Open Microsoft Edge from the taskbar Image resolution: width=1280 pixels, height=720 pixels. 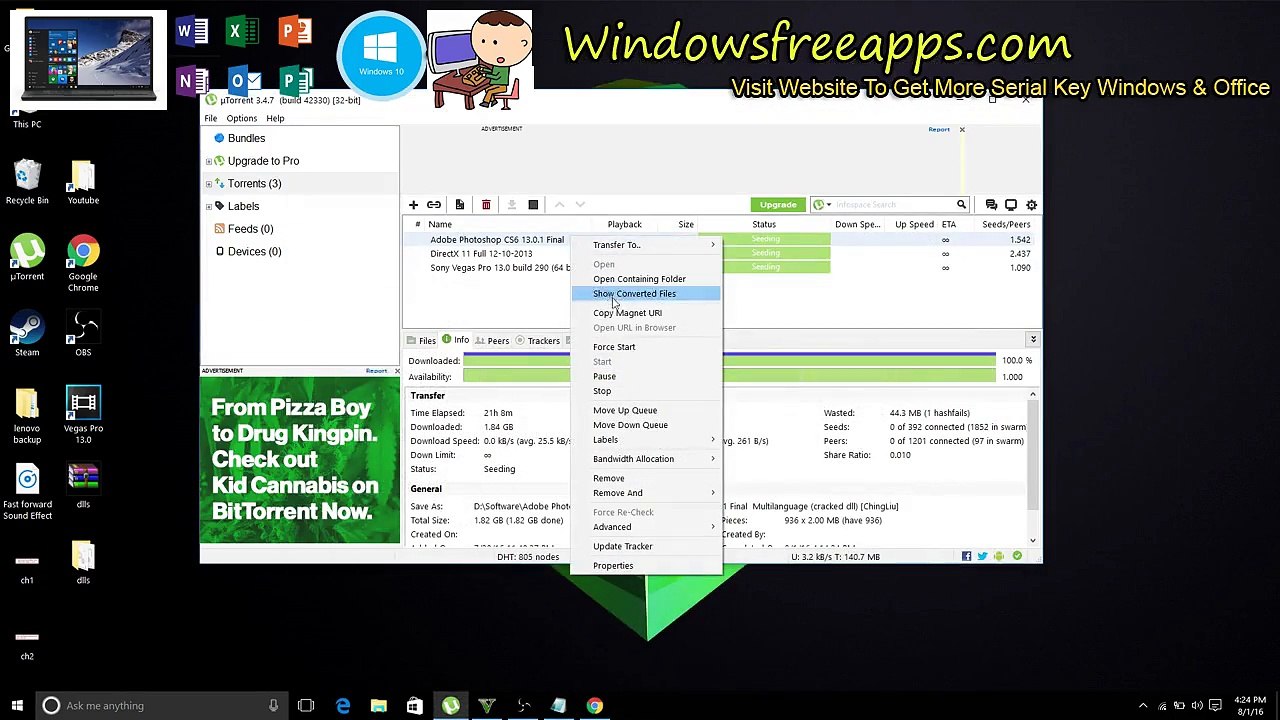click(x=343, y=706)
